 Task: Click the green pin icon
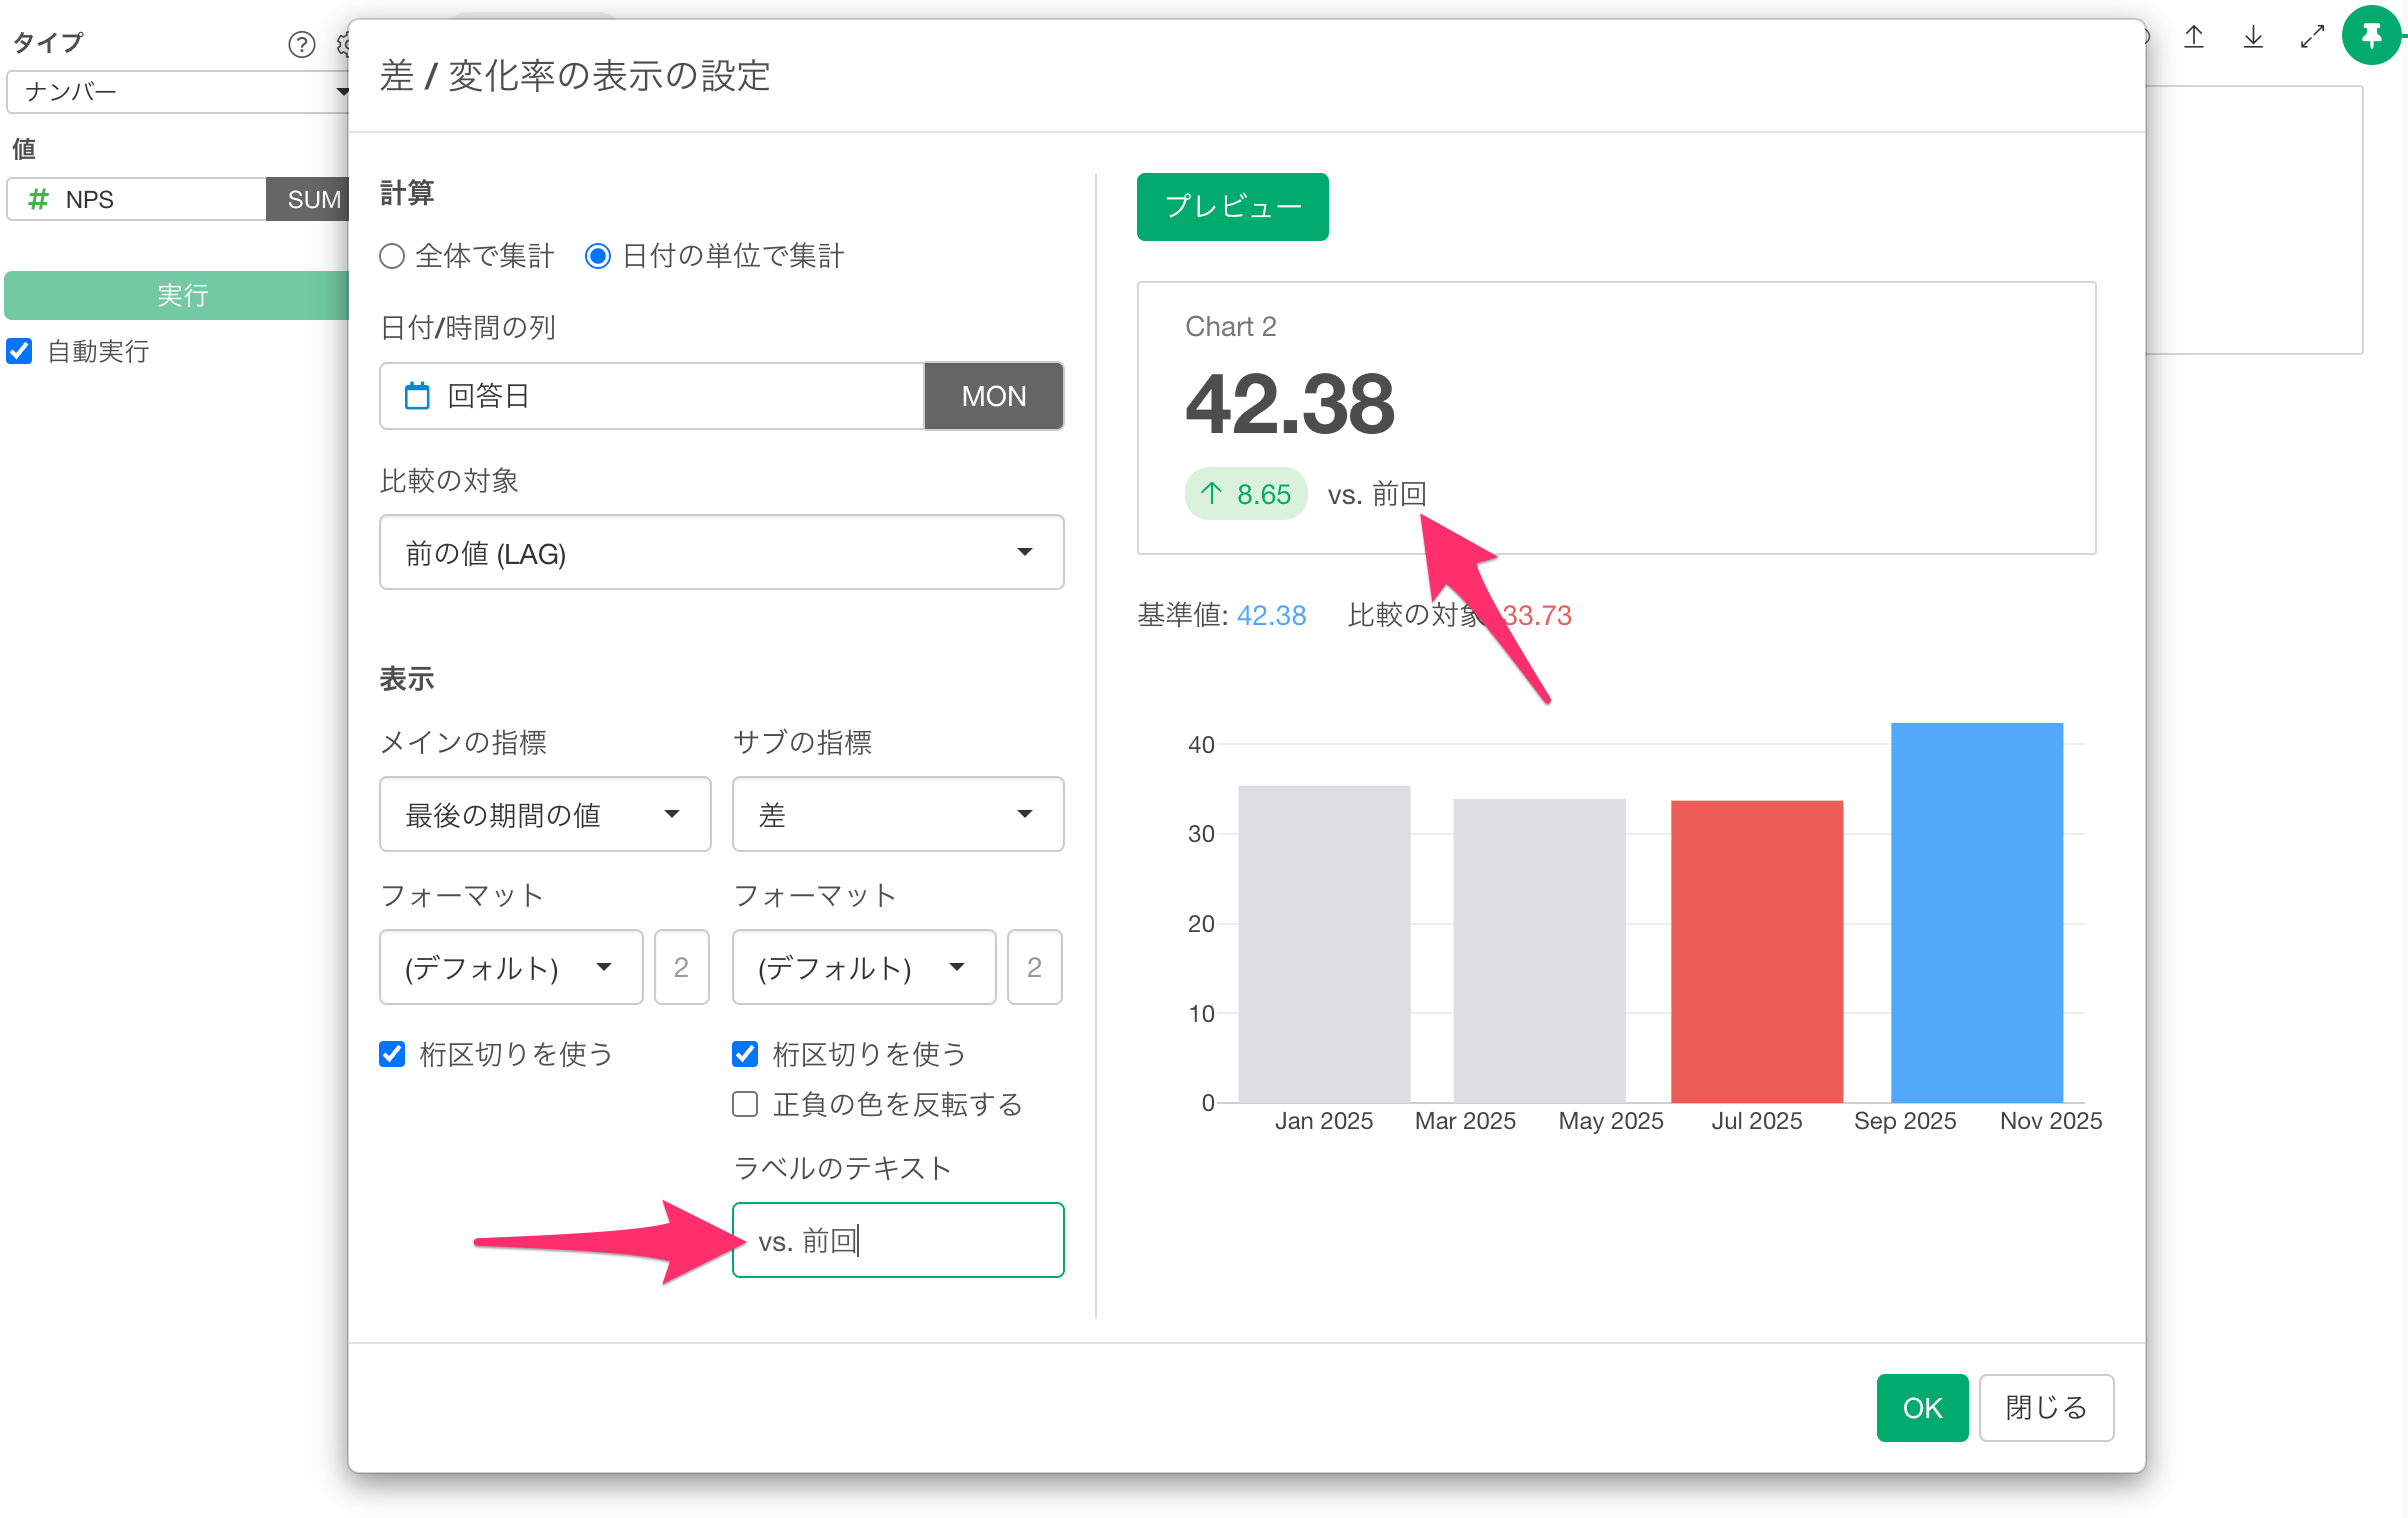[2371, 36]
